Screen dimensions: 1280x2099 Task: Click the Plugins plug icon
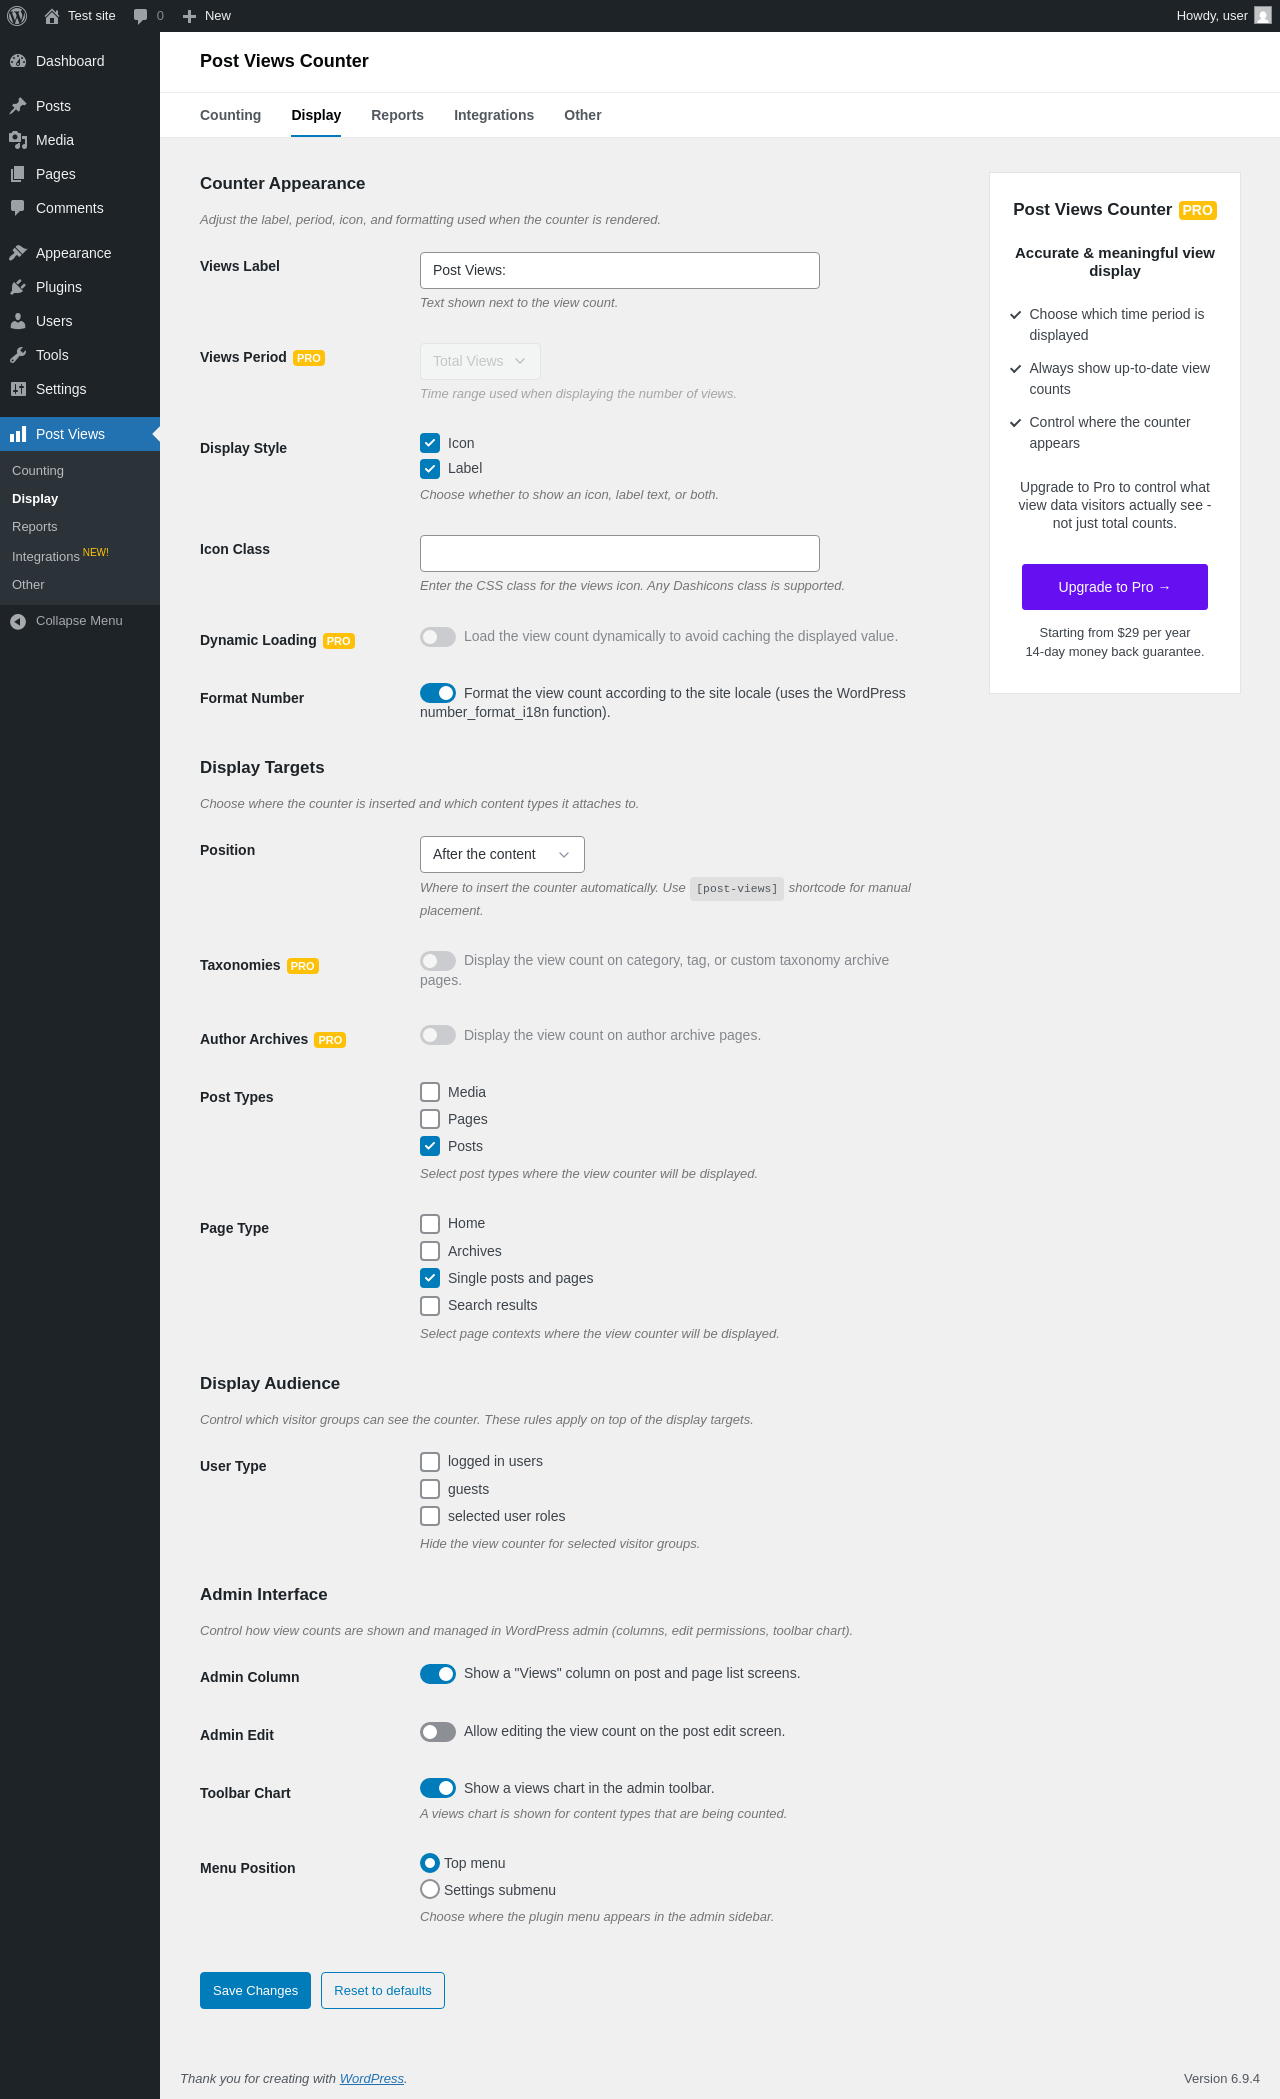18,287
